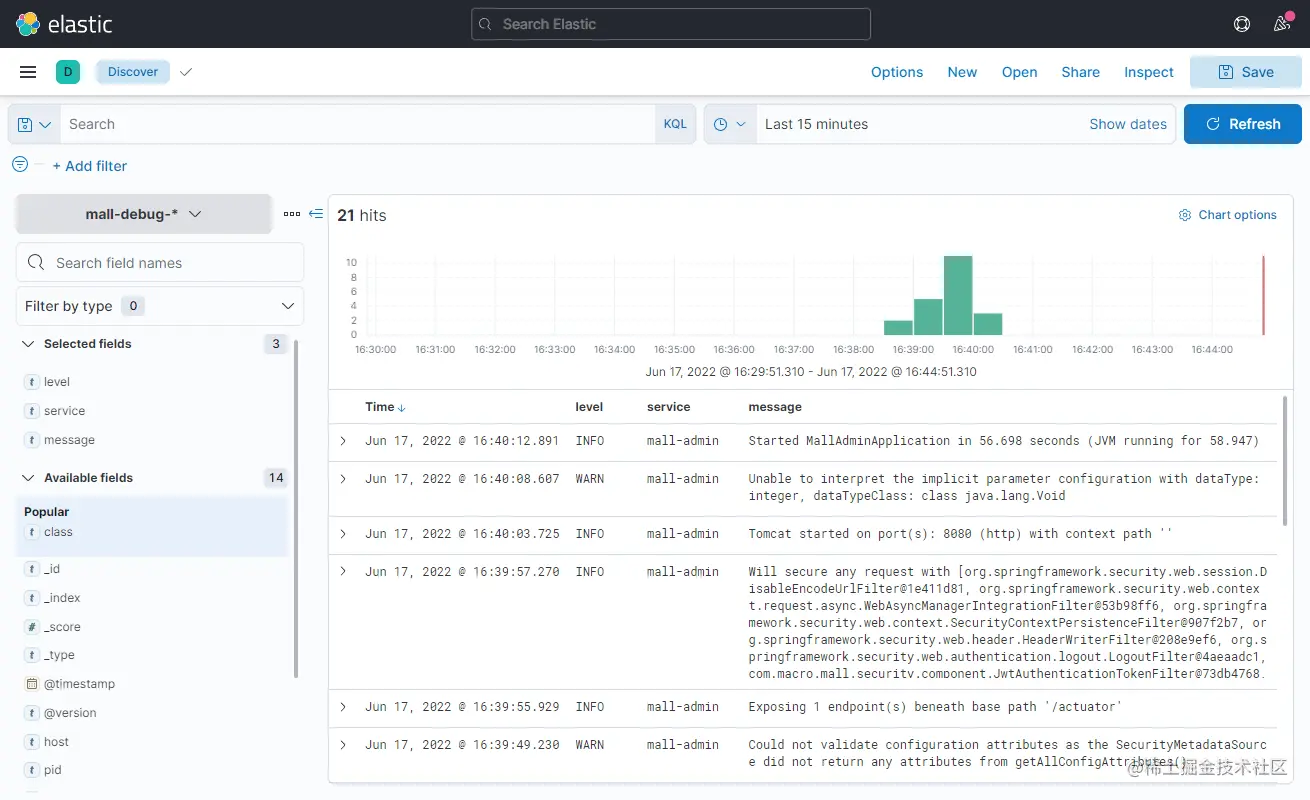Click 'Started MallAdminApplication' message text
Image resolution: width=1310 pixels, height=800 pixels.
pyautogui.click(x=1003, y=441)
